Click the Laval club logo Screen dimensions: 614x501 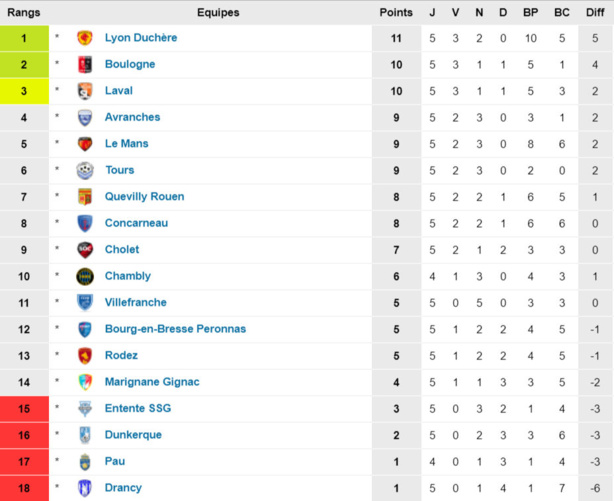85,91
